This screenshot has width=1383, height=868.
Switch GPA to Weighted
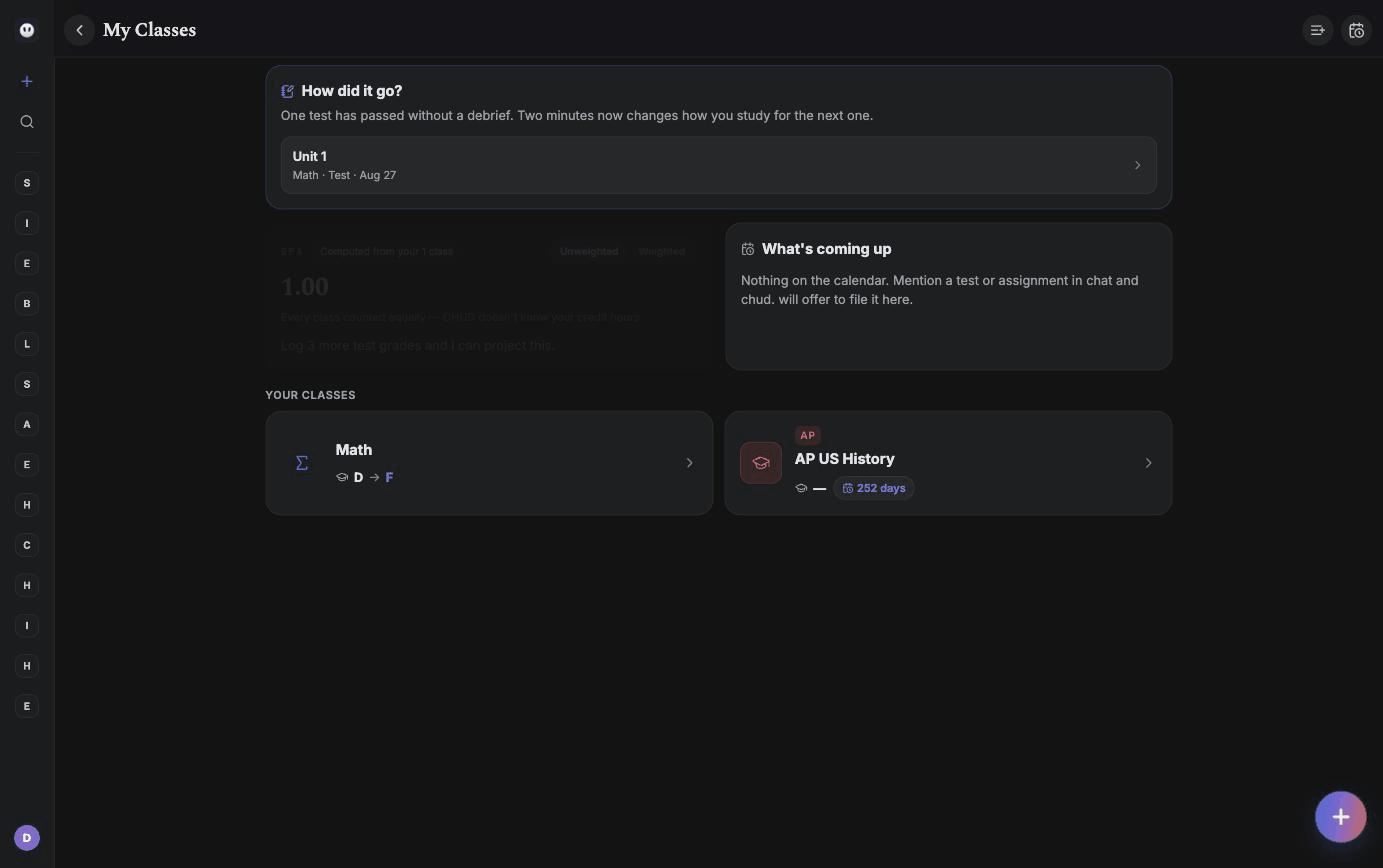661,251
